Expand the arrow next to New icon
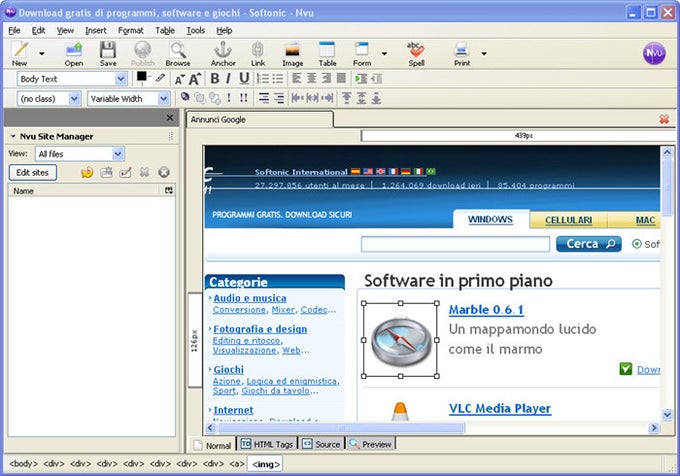Viewport: 680px width, 476px height. [42, 53]
